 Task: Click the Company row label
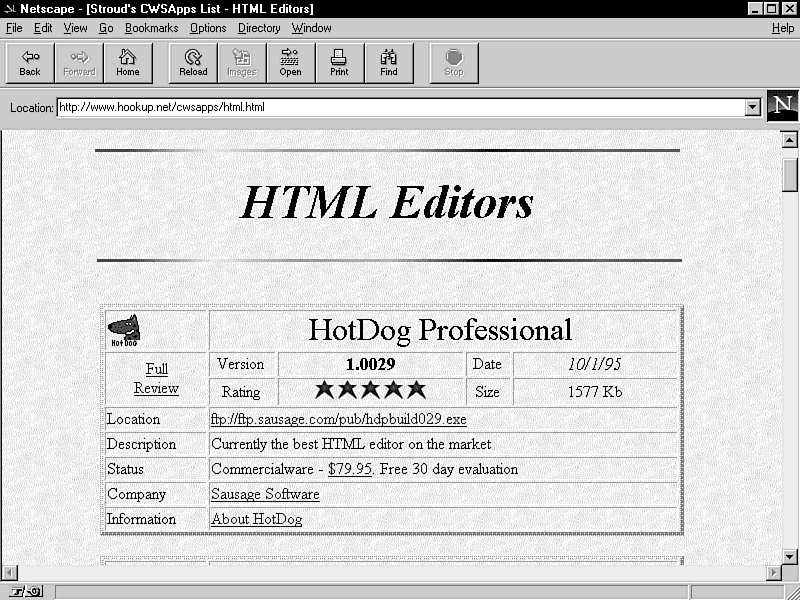[x=137, y=494]
